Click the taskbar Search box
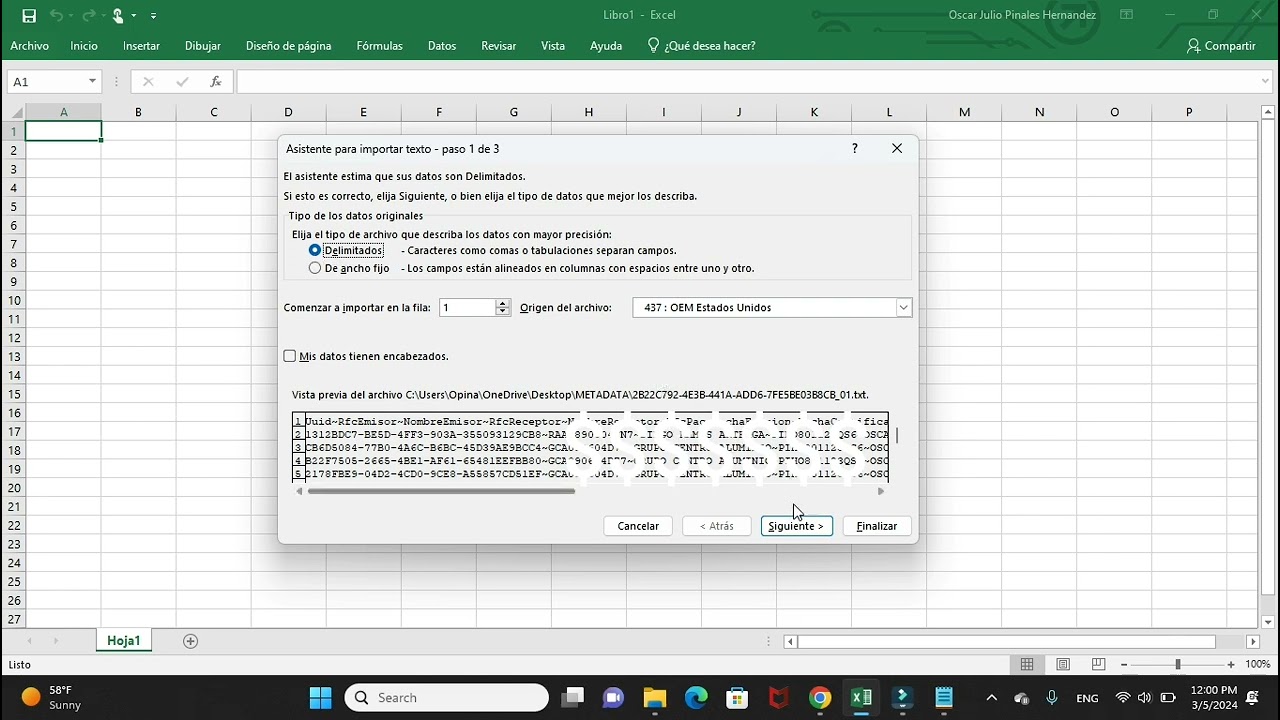 click(x=447, y=698)
